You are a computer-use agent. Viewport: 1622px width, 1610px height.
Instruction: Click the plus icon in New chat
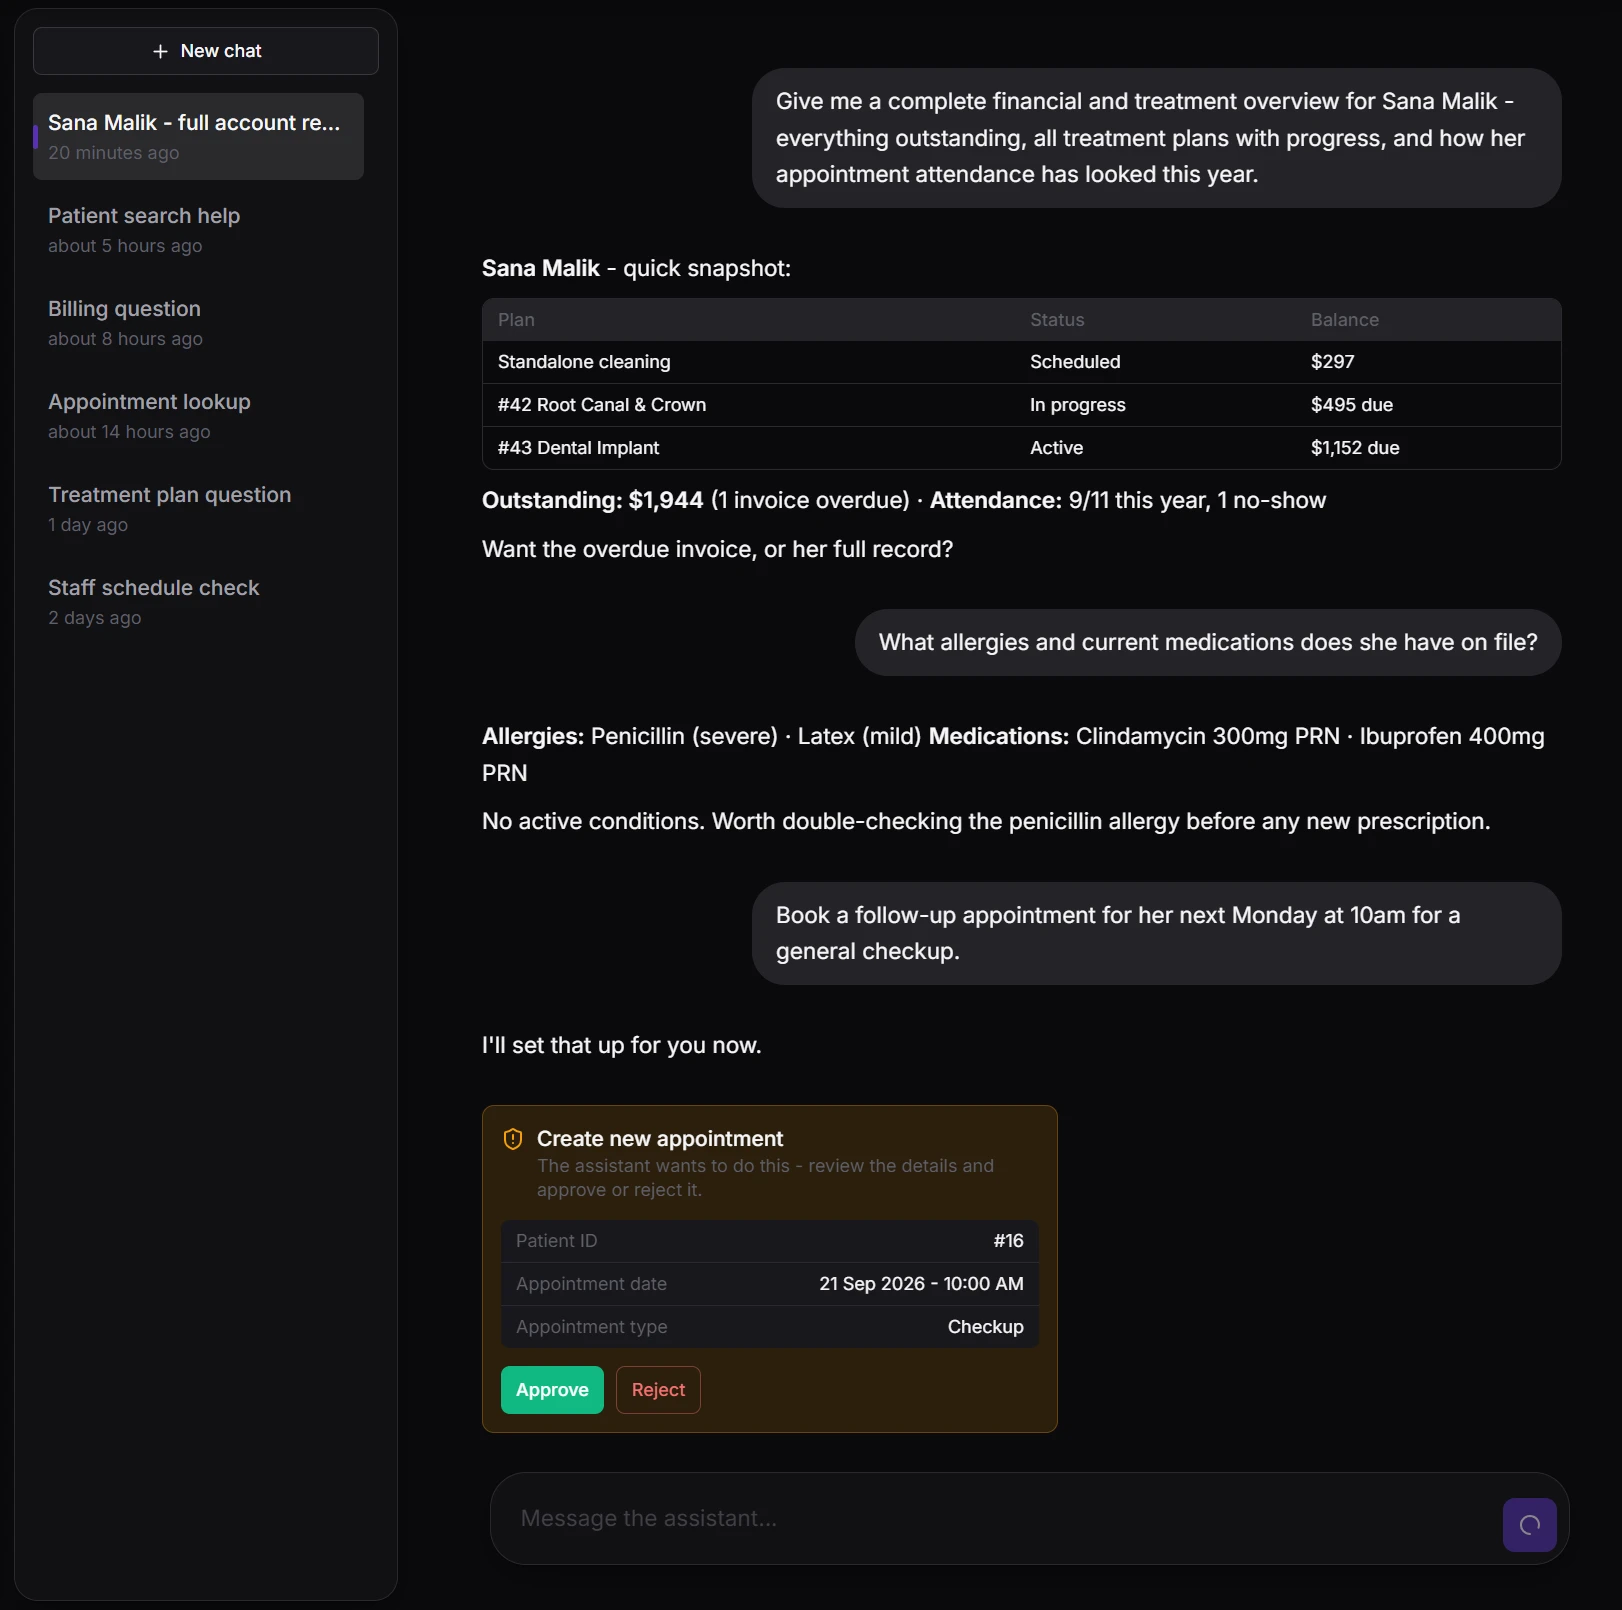[160, 51]
